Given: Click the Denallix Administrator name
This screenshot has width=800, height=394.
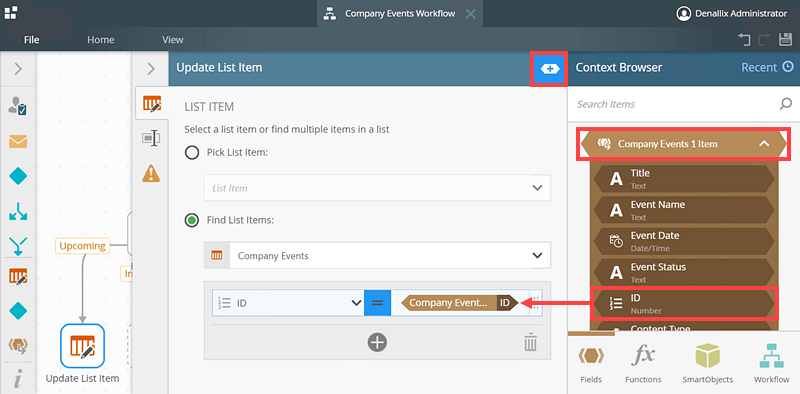Looking at the screenshot, I should pos(741,14).
